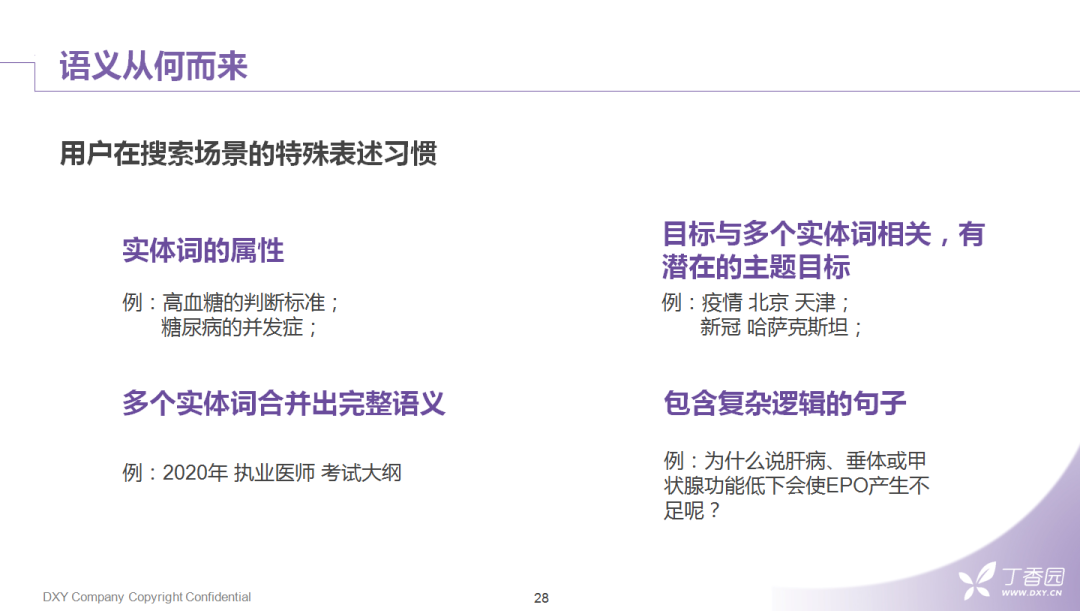Click the horizontal line beneath the title
This screenshot has height=611, width=1080.
point(557,91)
